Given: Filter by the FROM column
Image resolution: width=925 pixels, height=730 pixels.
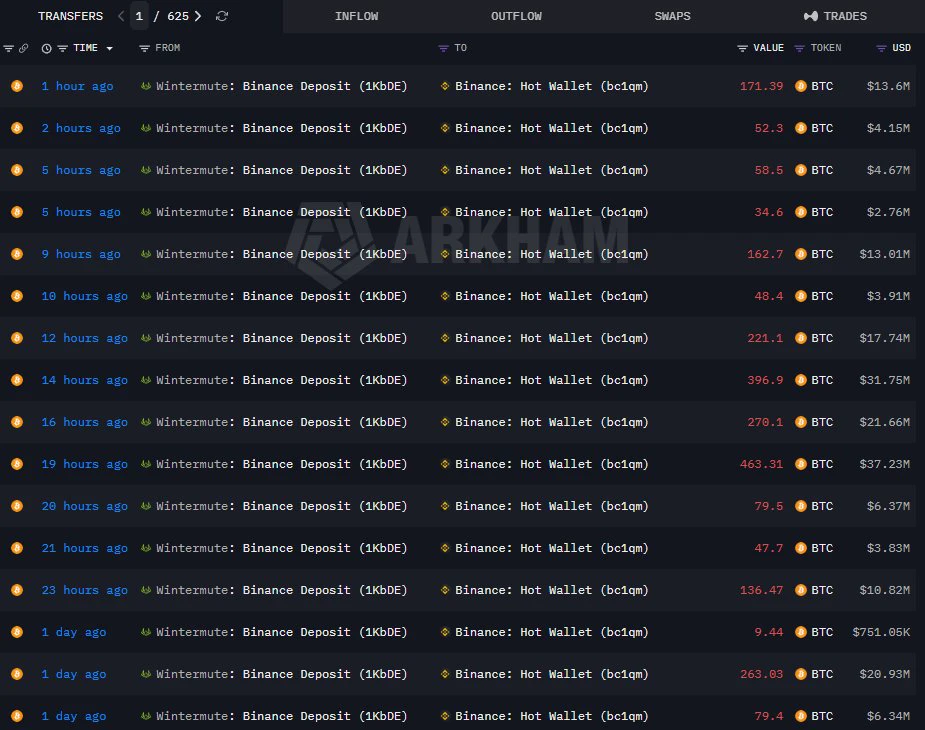Looking at the screenshot, I should click(x=144, y=48).
